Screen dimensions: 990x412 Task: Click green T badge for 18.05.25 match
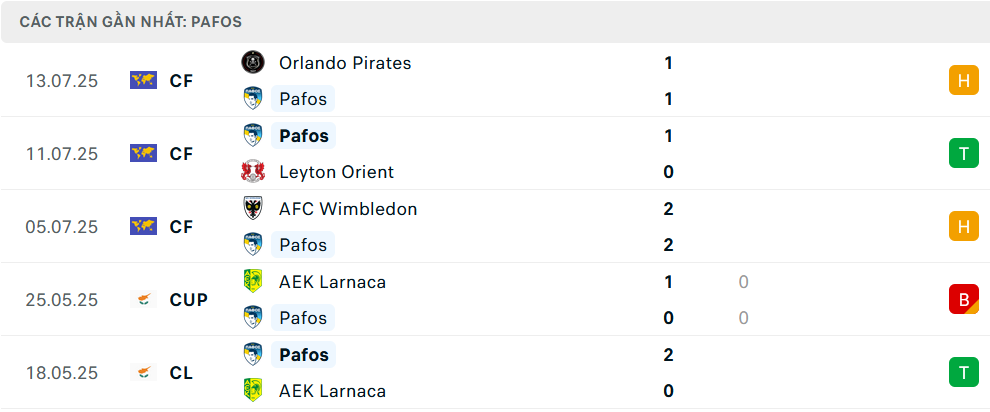click(x=963, y=372)
